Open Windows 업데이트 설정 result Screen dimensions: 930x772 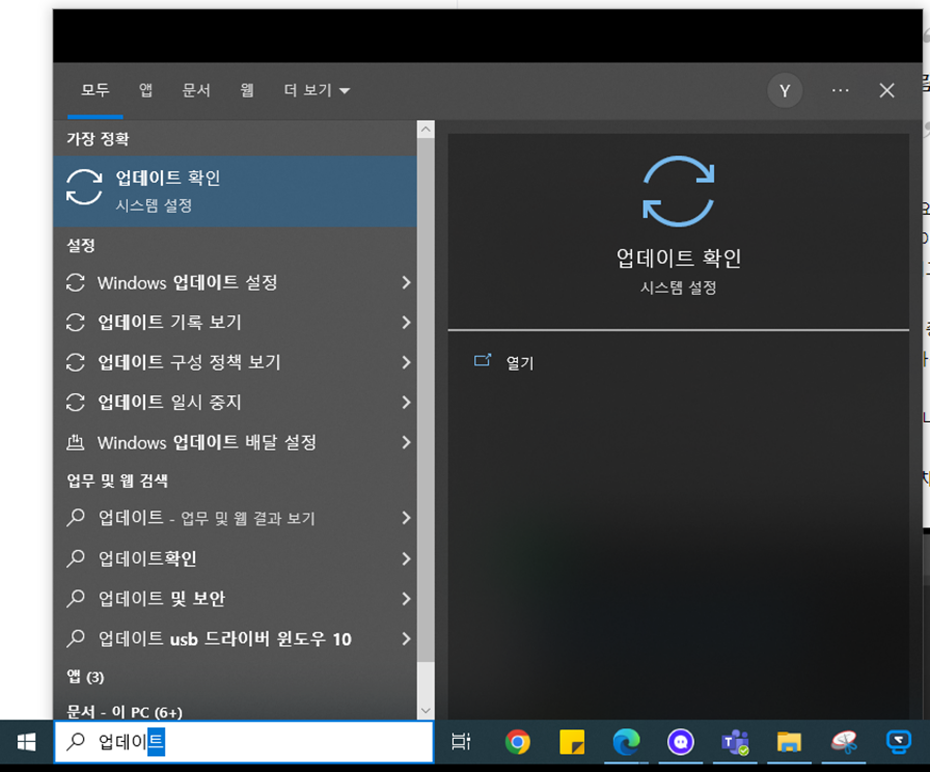(x=235, y=282)
